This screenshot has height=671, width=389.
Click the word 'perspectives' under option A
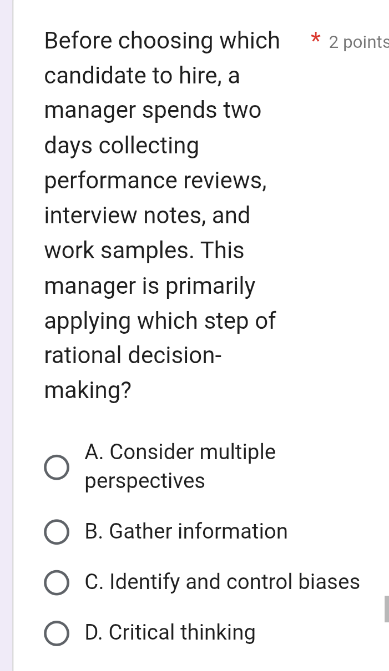point(145,481)
